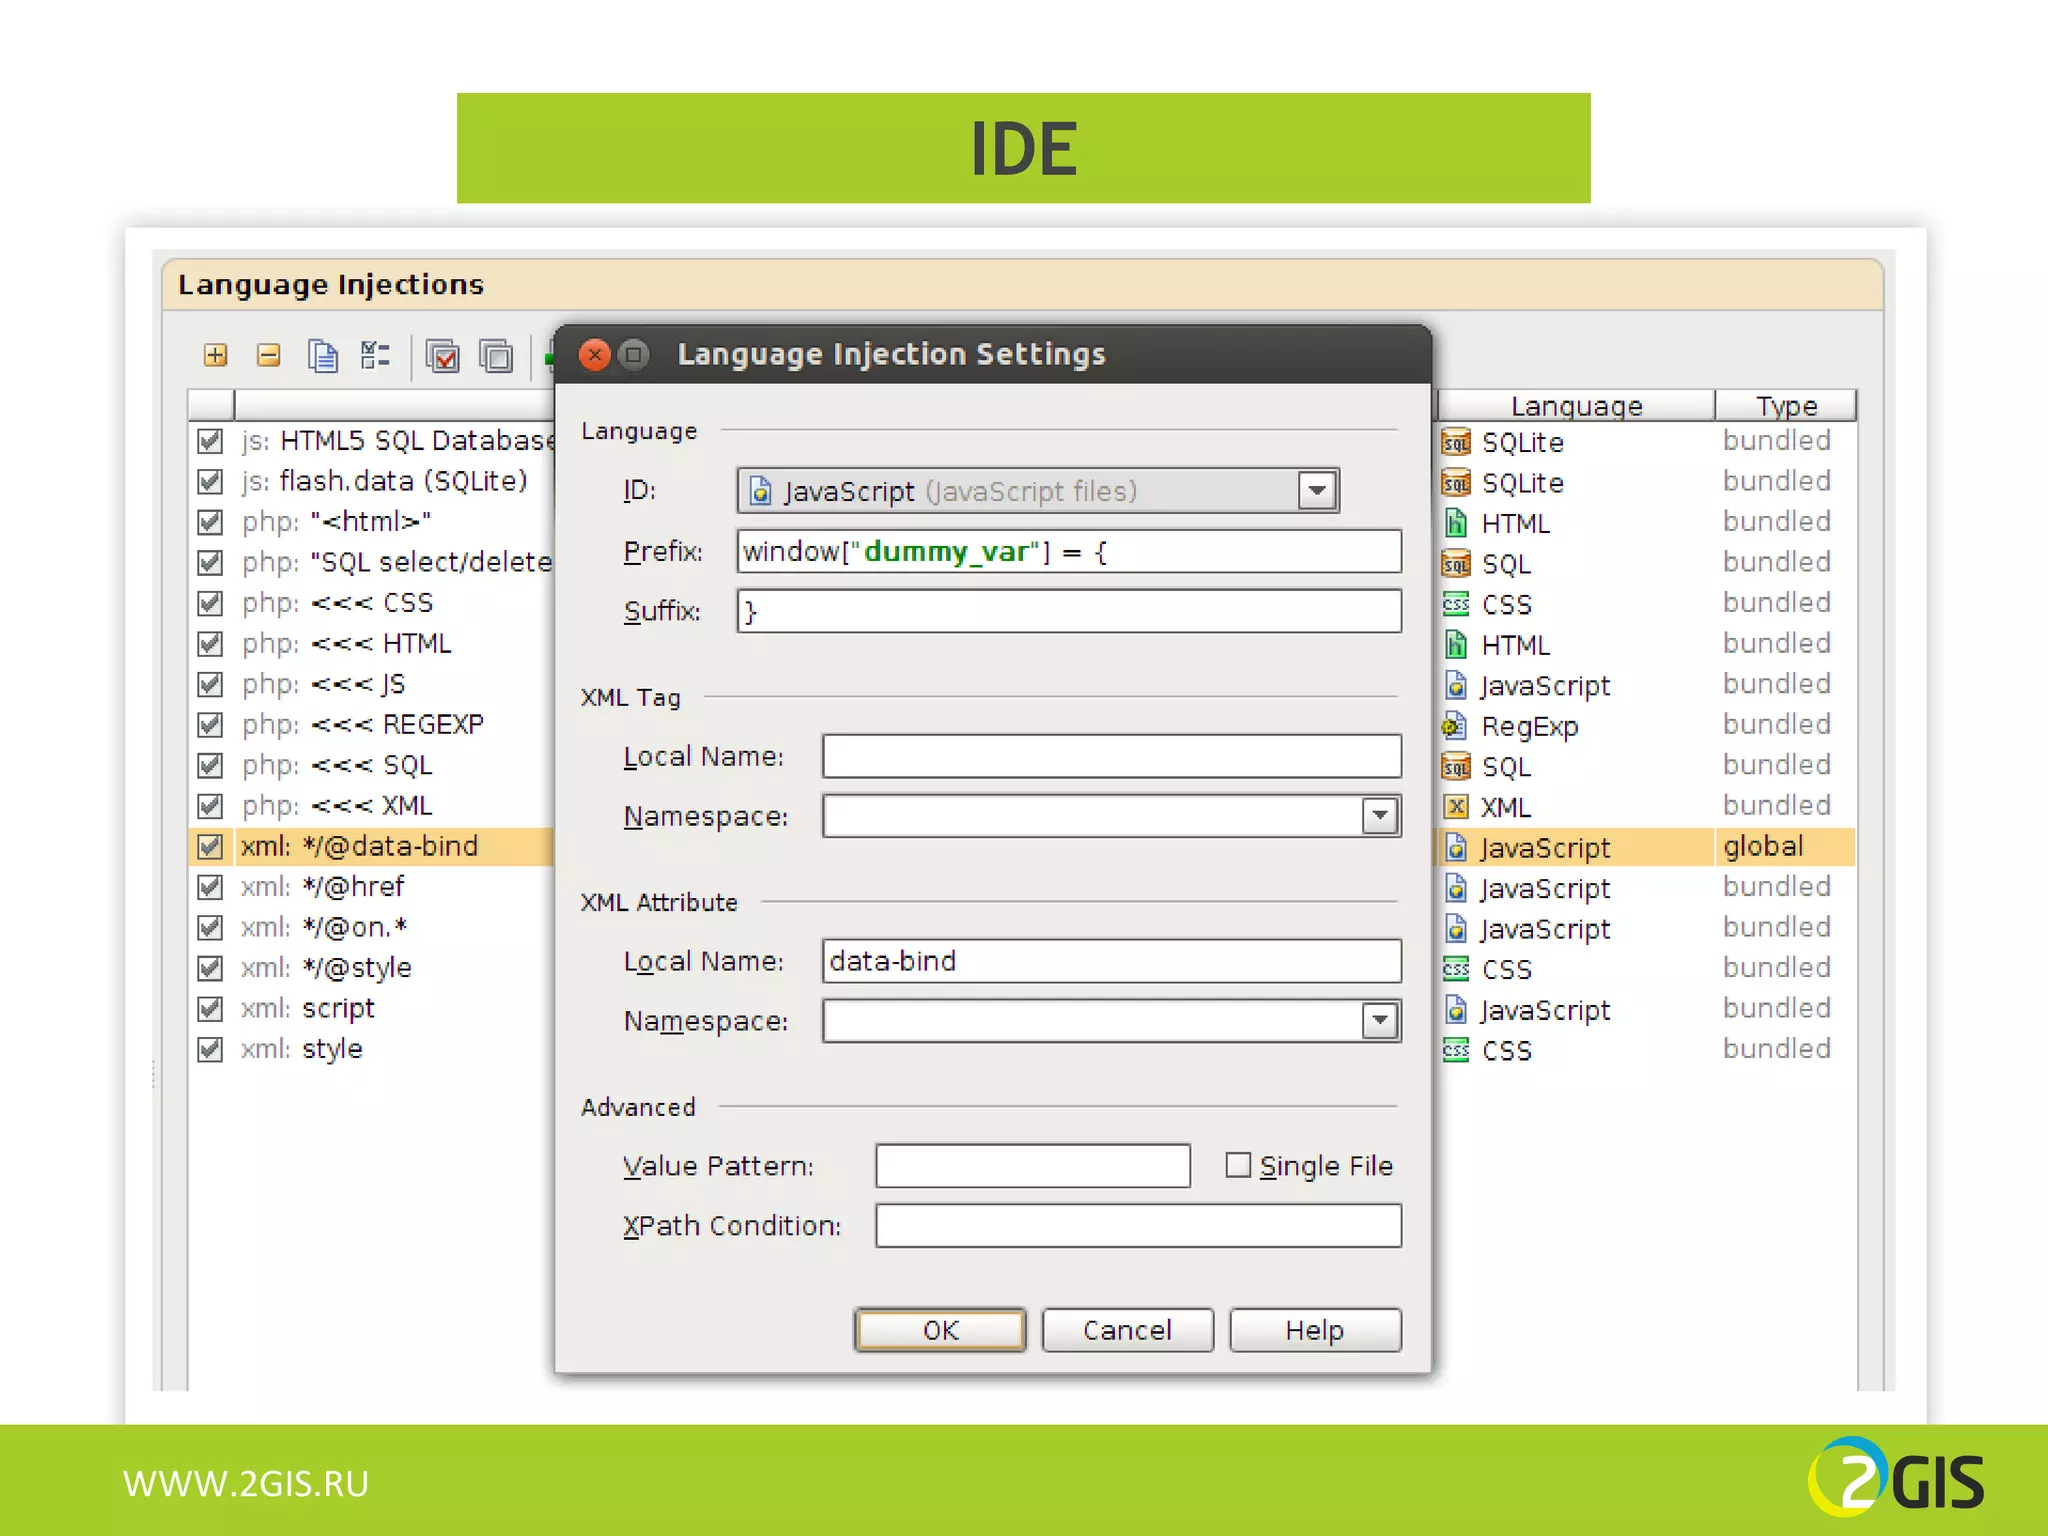Click OK to confirm injection settings
This screenshot has height=1536, width=2048.
coord(940,1330)
